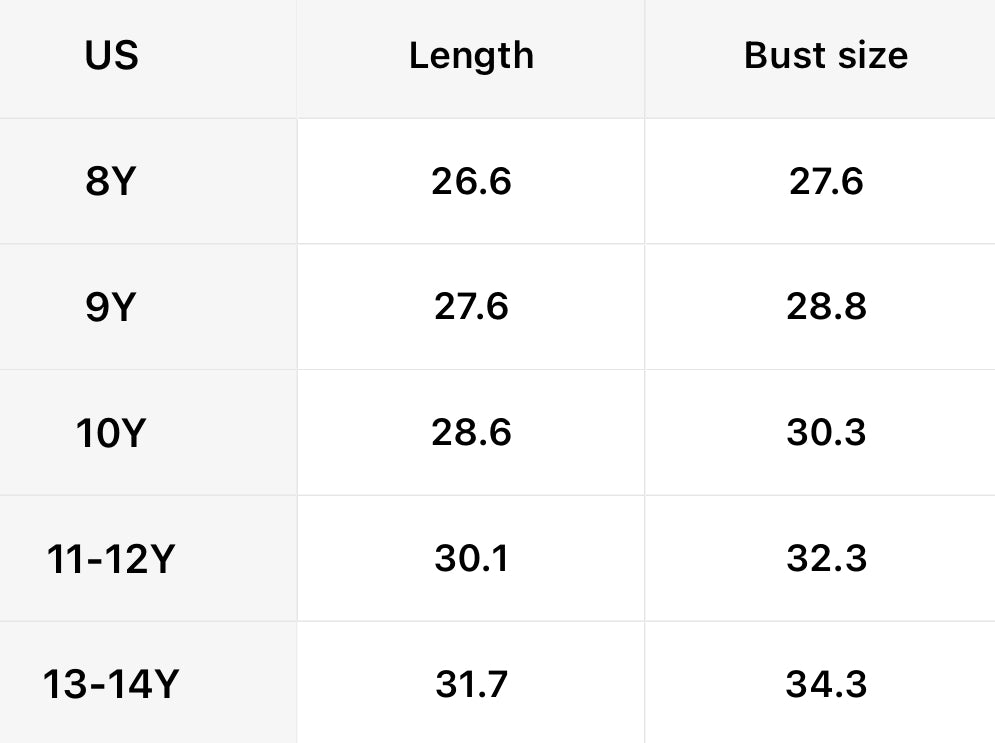This screenshot has height=743, width=995.
Task: Click the Bust size column header
Action: coord(826,56)
